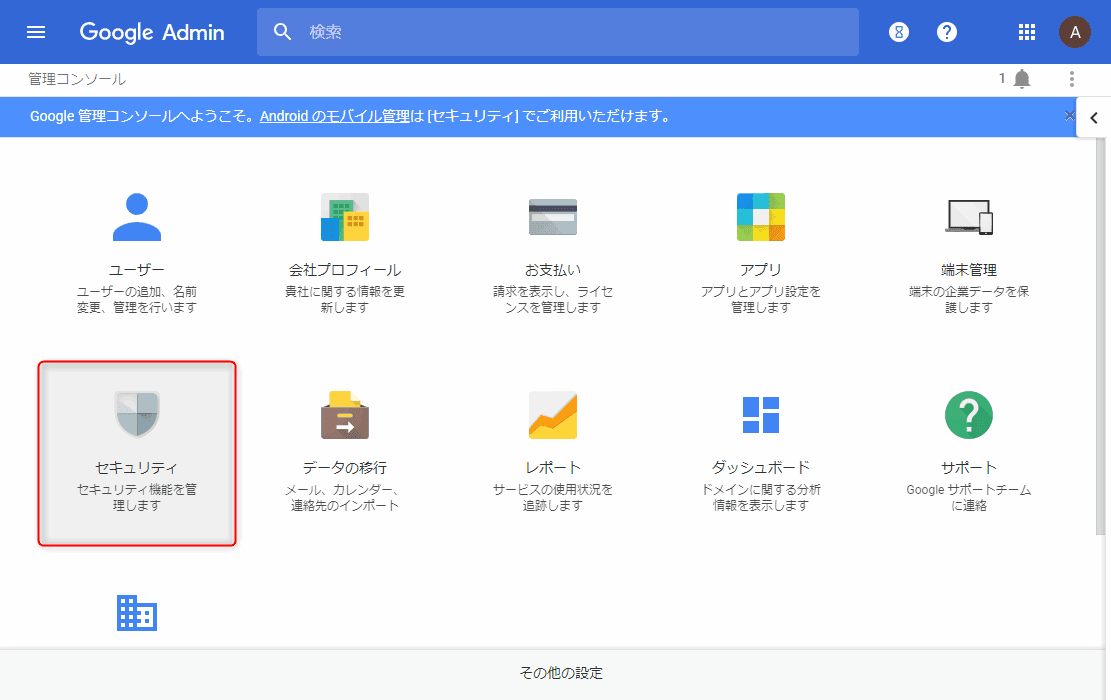Viewport: 1111px width, 700px height.
Task: Collapse the side panel chevron
Action: [1094, 118]
